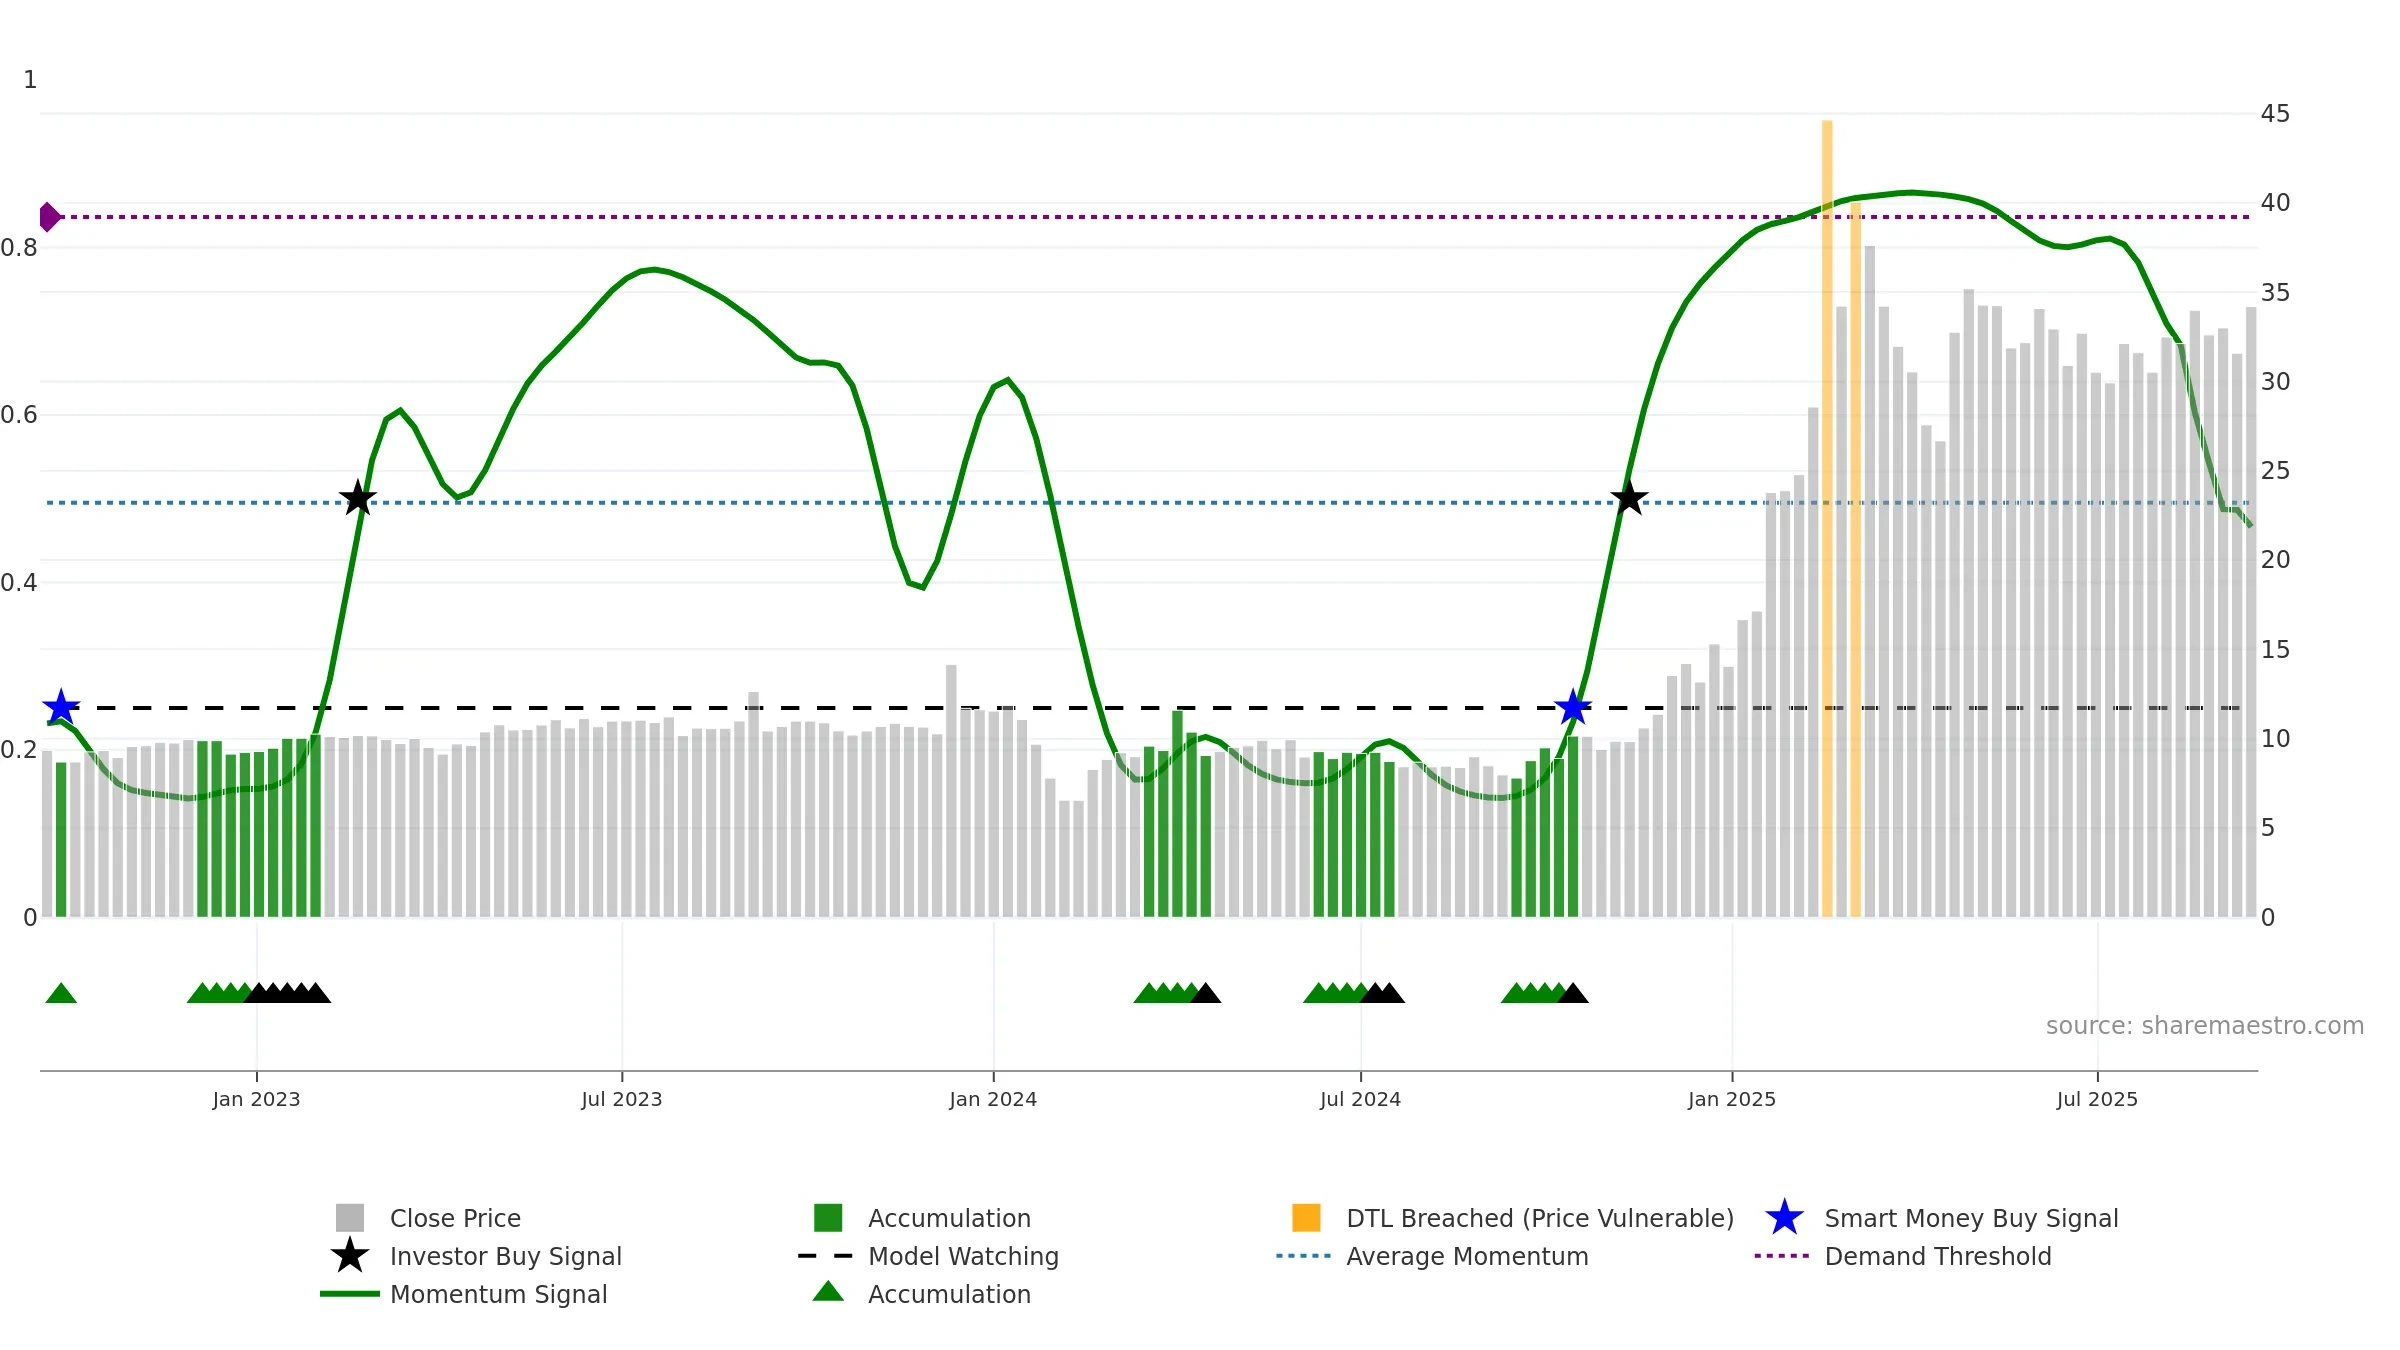This screenshot has height=1350, width=2400.
Task: Click the green Momentum Signal legend line
Action: 350,1294
